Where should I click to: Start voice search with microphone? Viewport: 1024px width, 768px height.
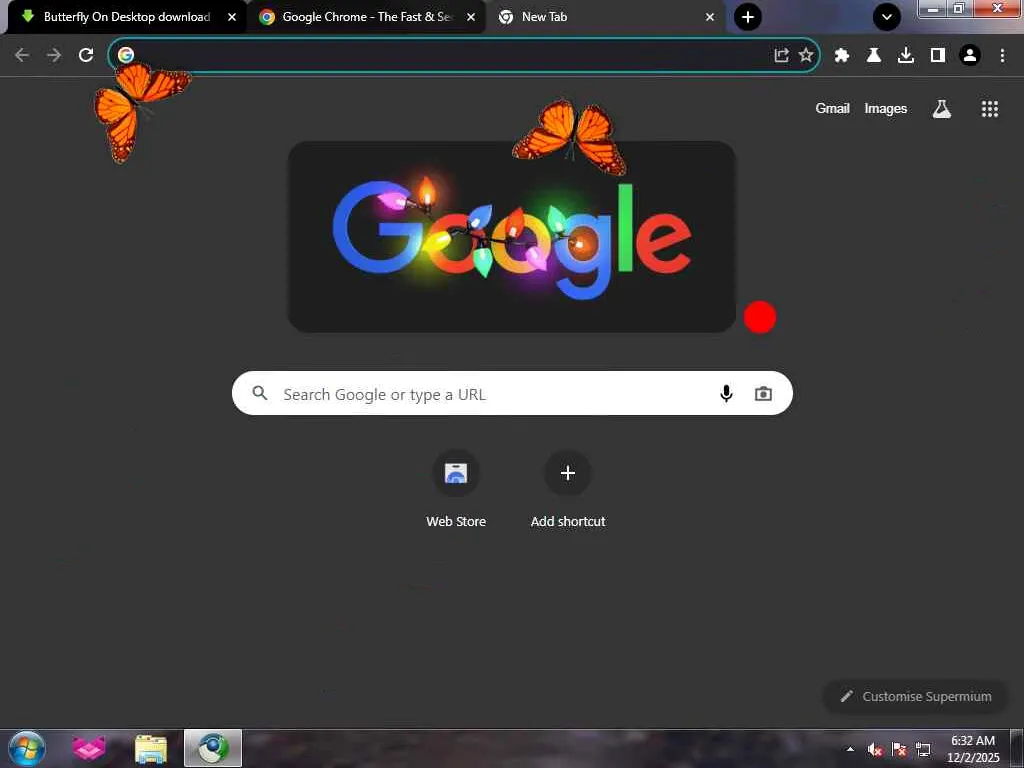pyautogui.click(x=726, y=394)
